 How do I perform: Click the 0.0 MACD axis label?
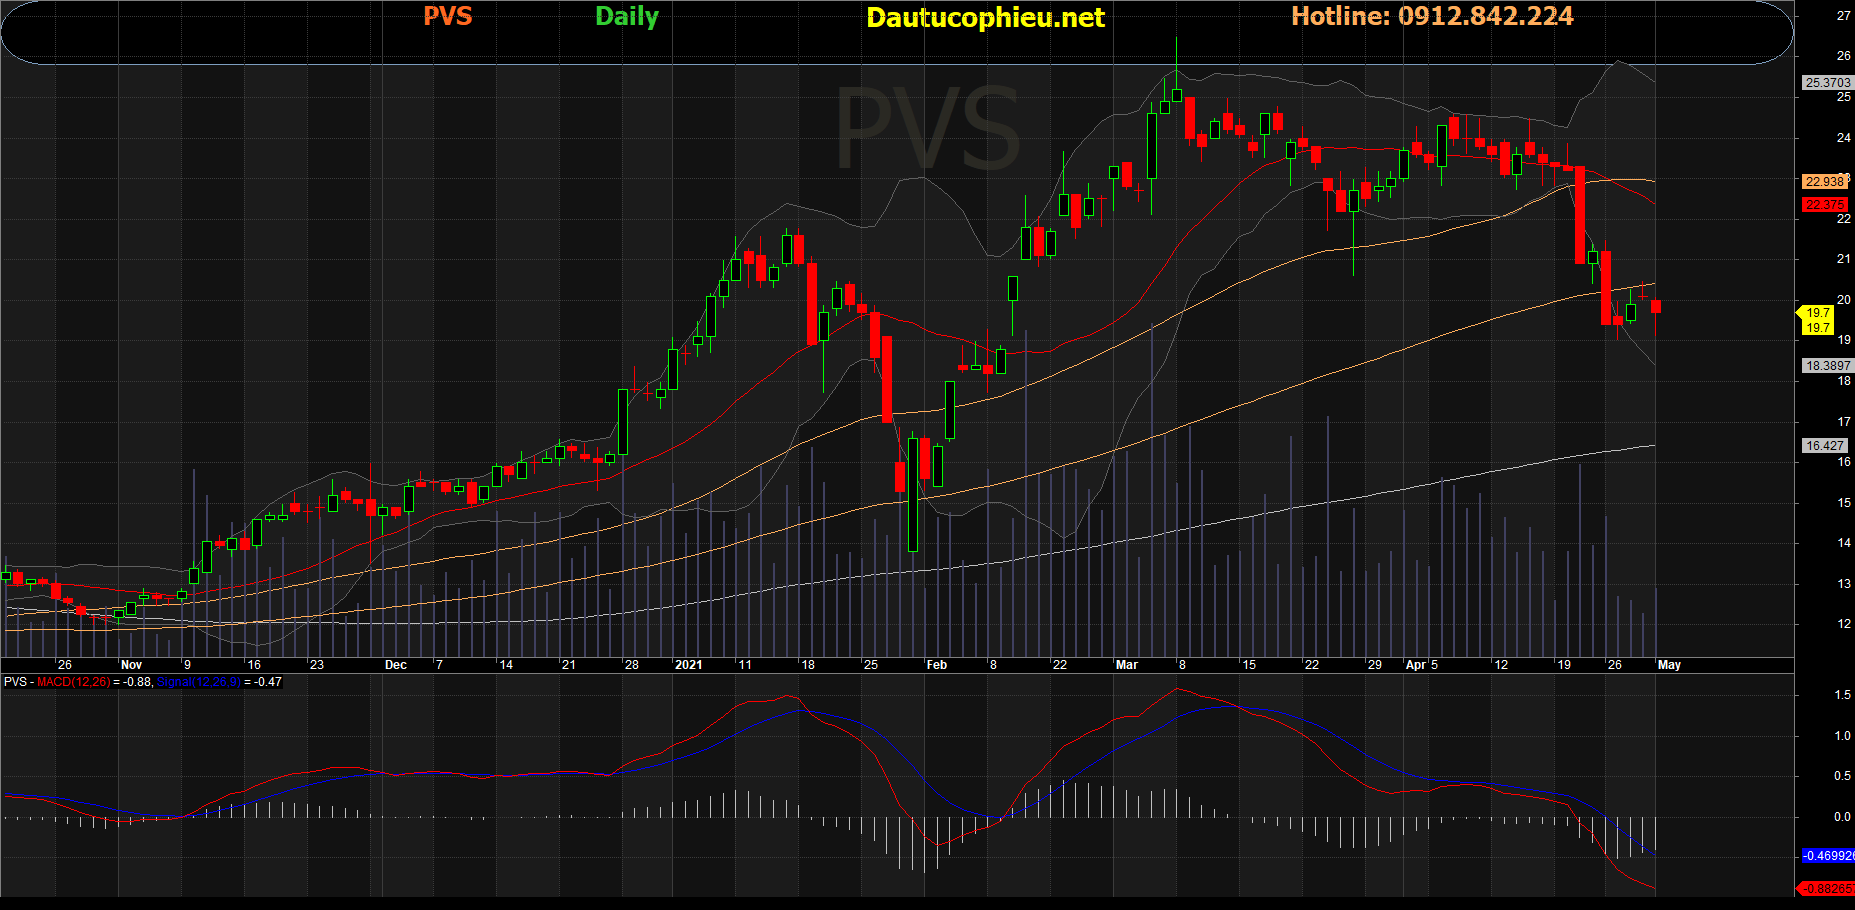point(1842,817)
